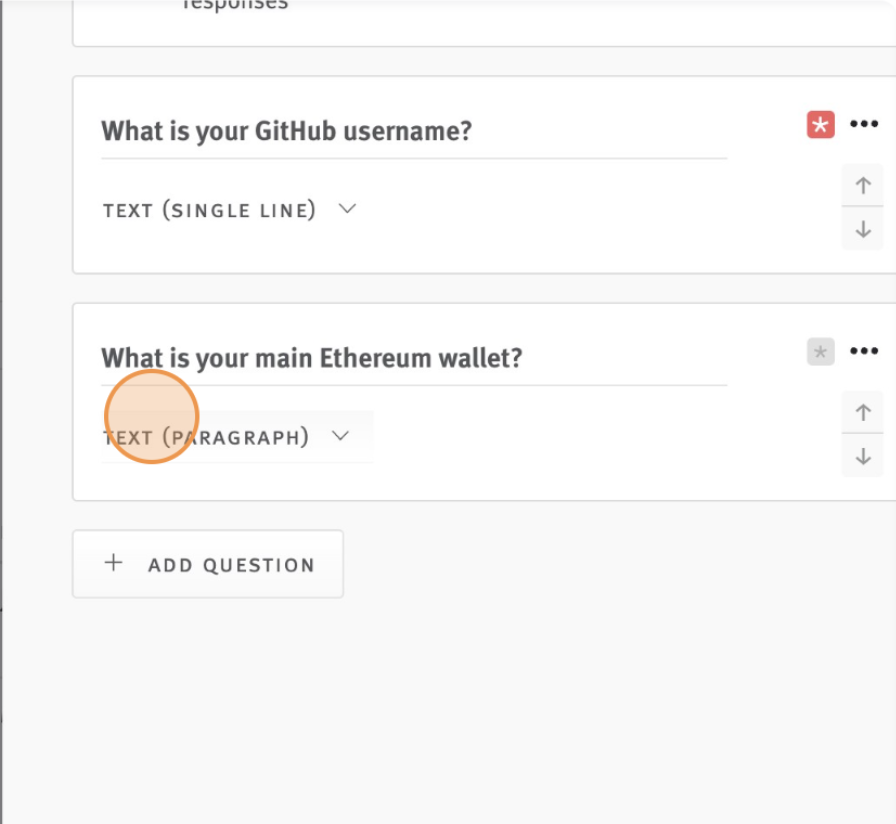
Task: Open the Text (Paragraph) type dropdown
Action: pyautogui.click(x=237, y=437)
